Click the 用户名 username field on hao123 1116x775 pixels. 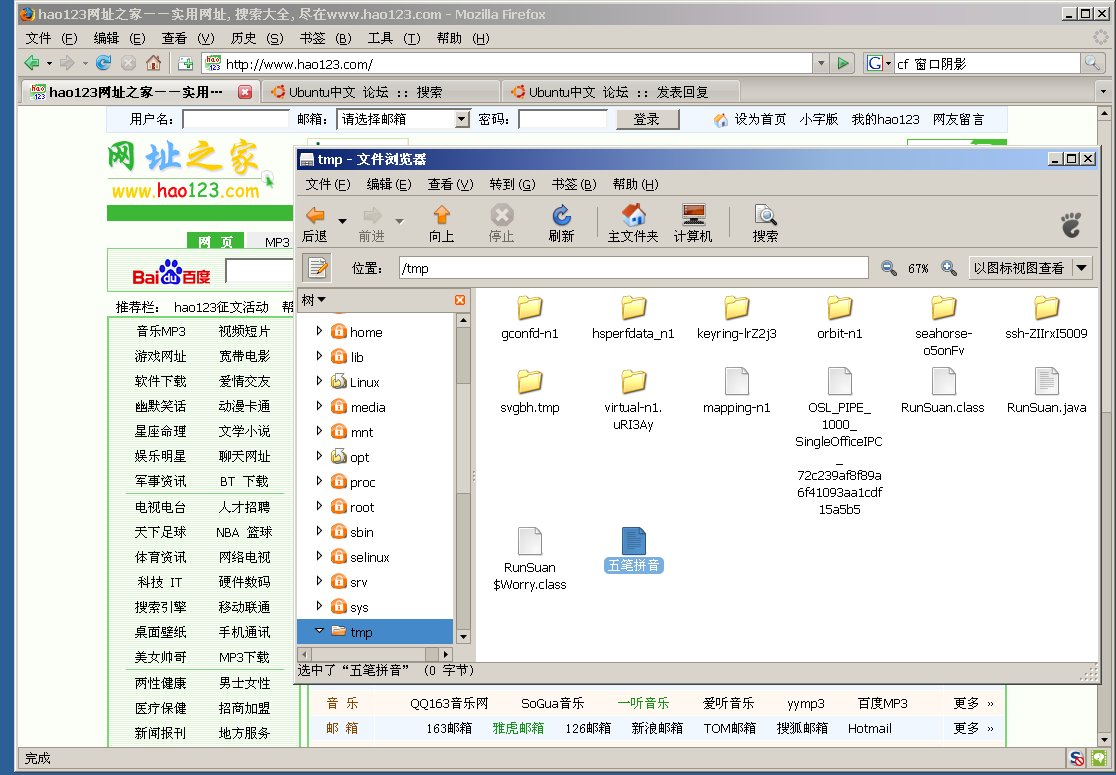236,120
